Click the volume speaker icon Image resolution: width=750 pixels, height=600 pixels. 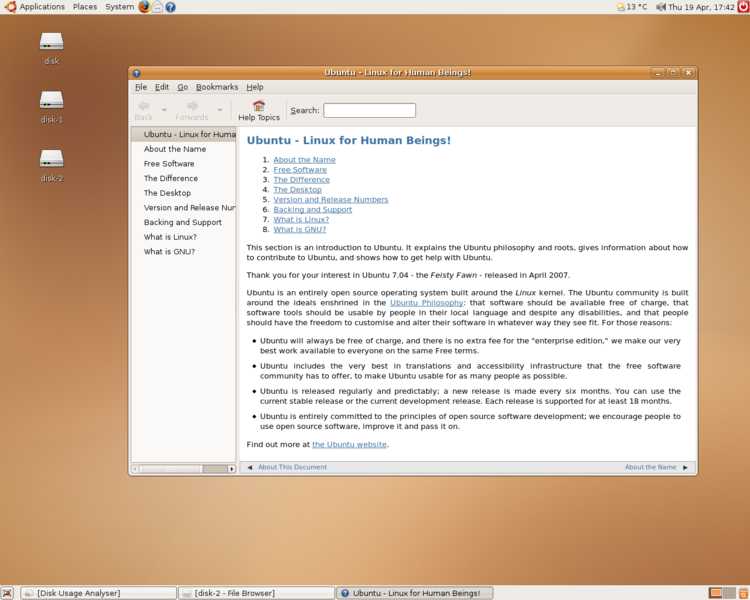click(661, 7)
